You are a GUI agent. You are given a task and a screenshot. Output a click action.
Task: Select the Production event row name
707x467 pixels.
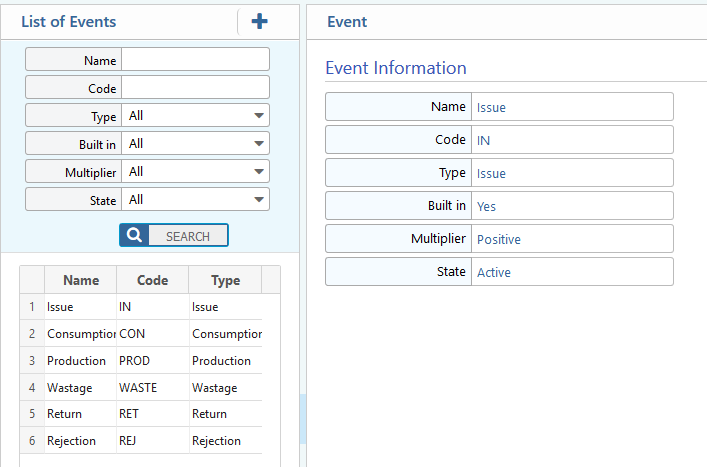tap(76, 361)
